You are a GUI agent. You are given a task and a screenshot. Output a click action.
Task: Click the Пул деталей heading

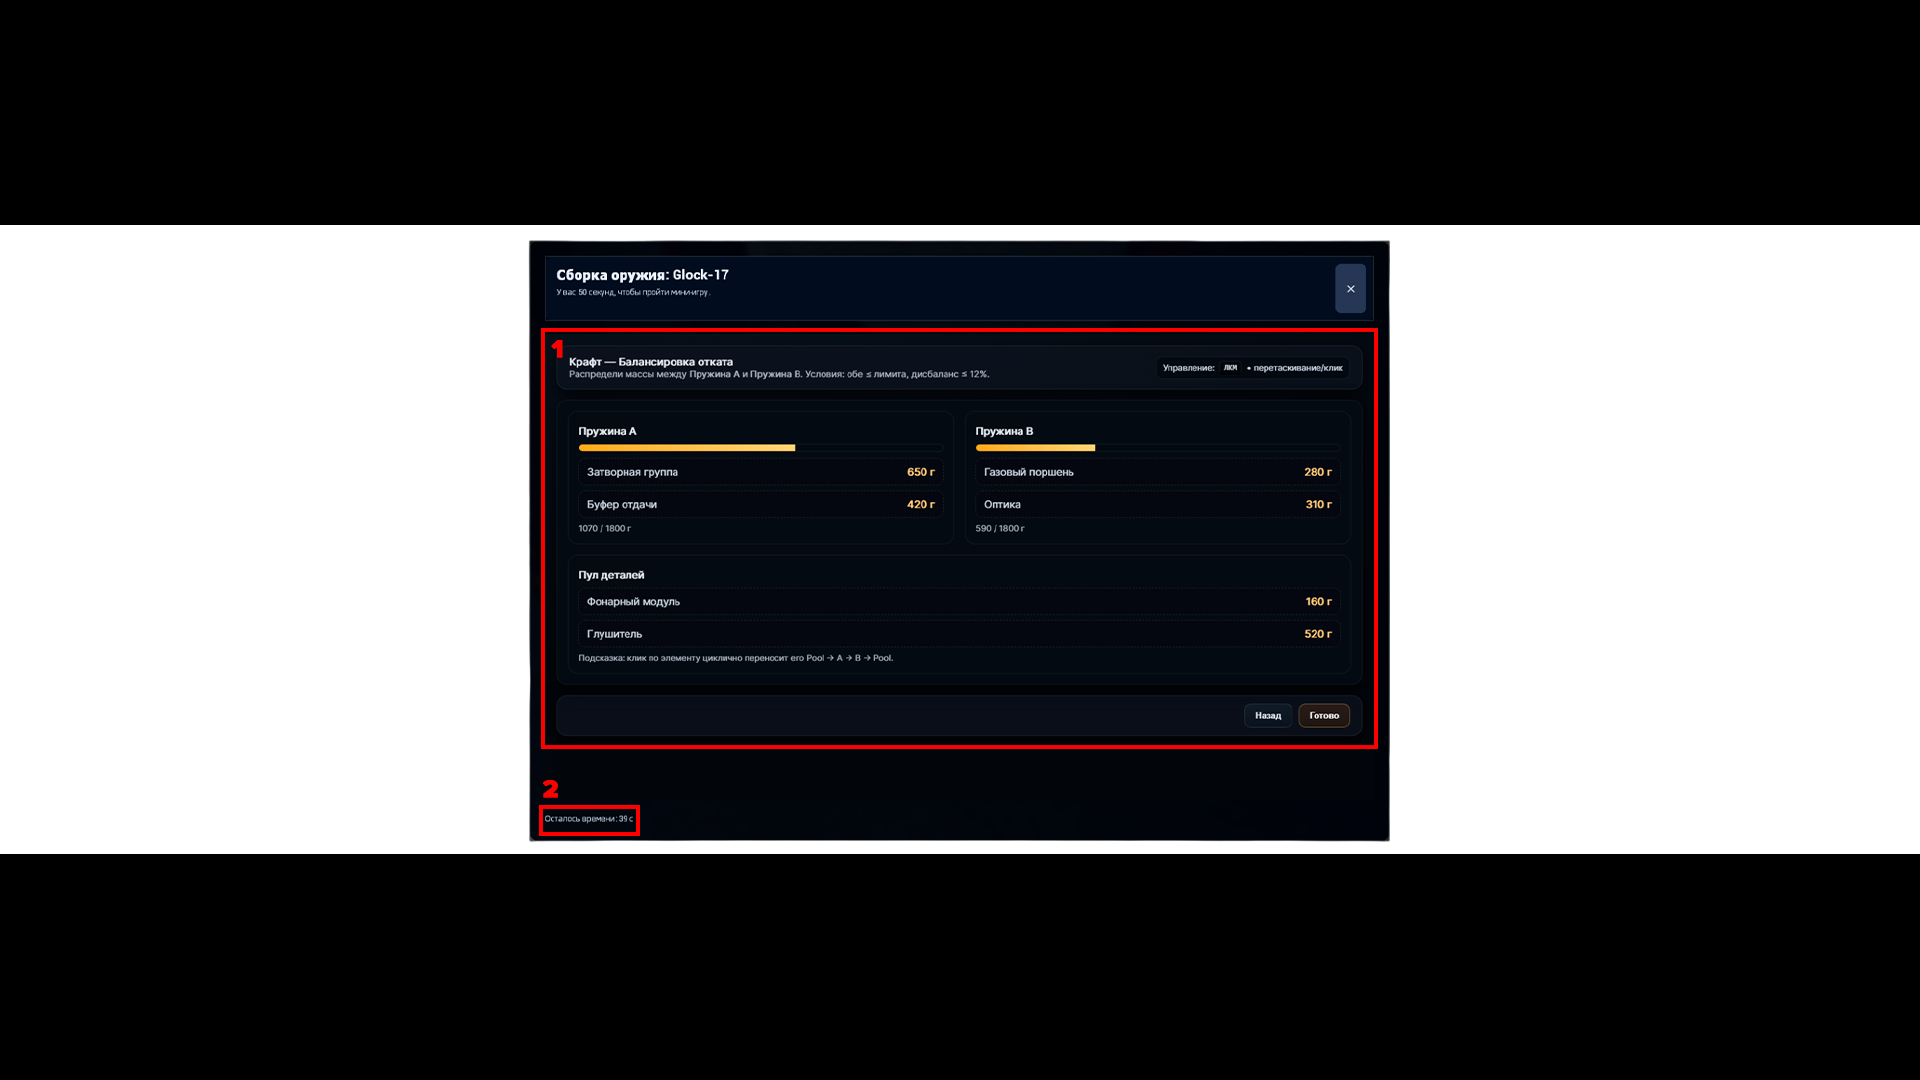tap(611, 575)
